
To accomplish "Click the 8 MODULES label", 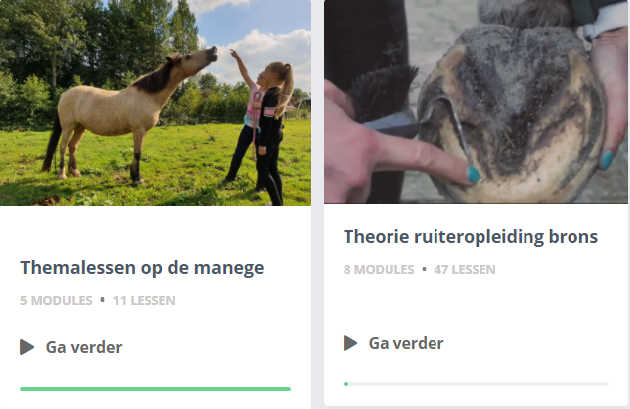I will pyautogui.click(x=379, y=270).
